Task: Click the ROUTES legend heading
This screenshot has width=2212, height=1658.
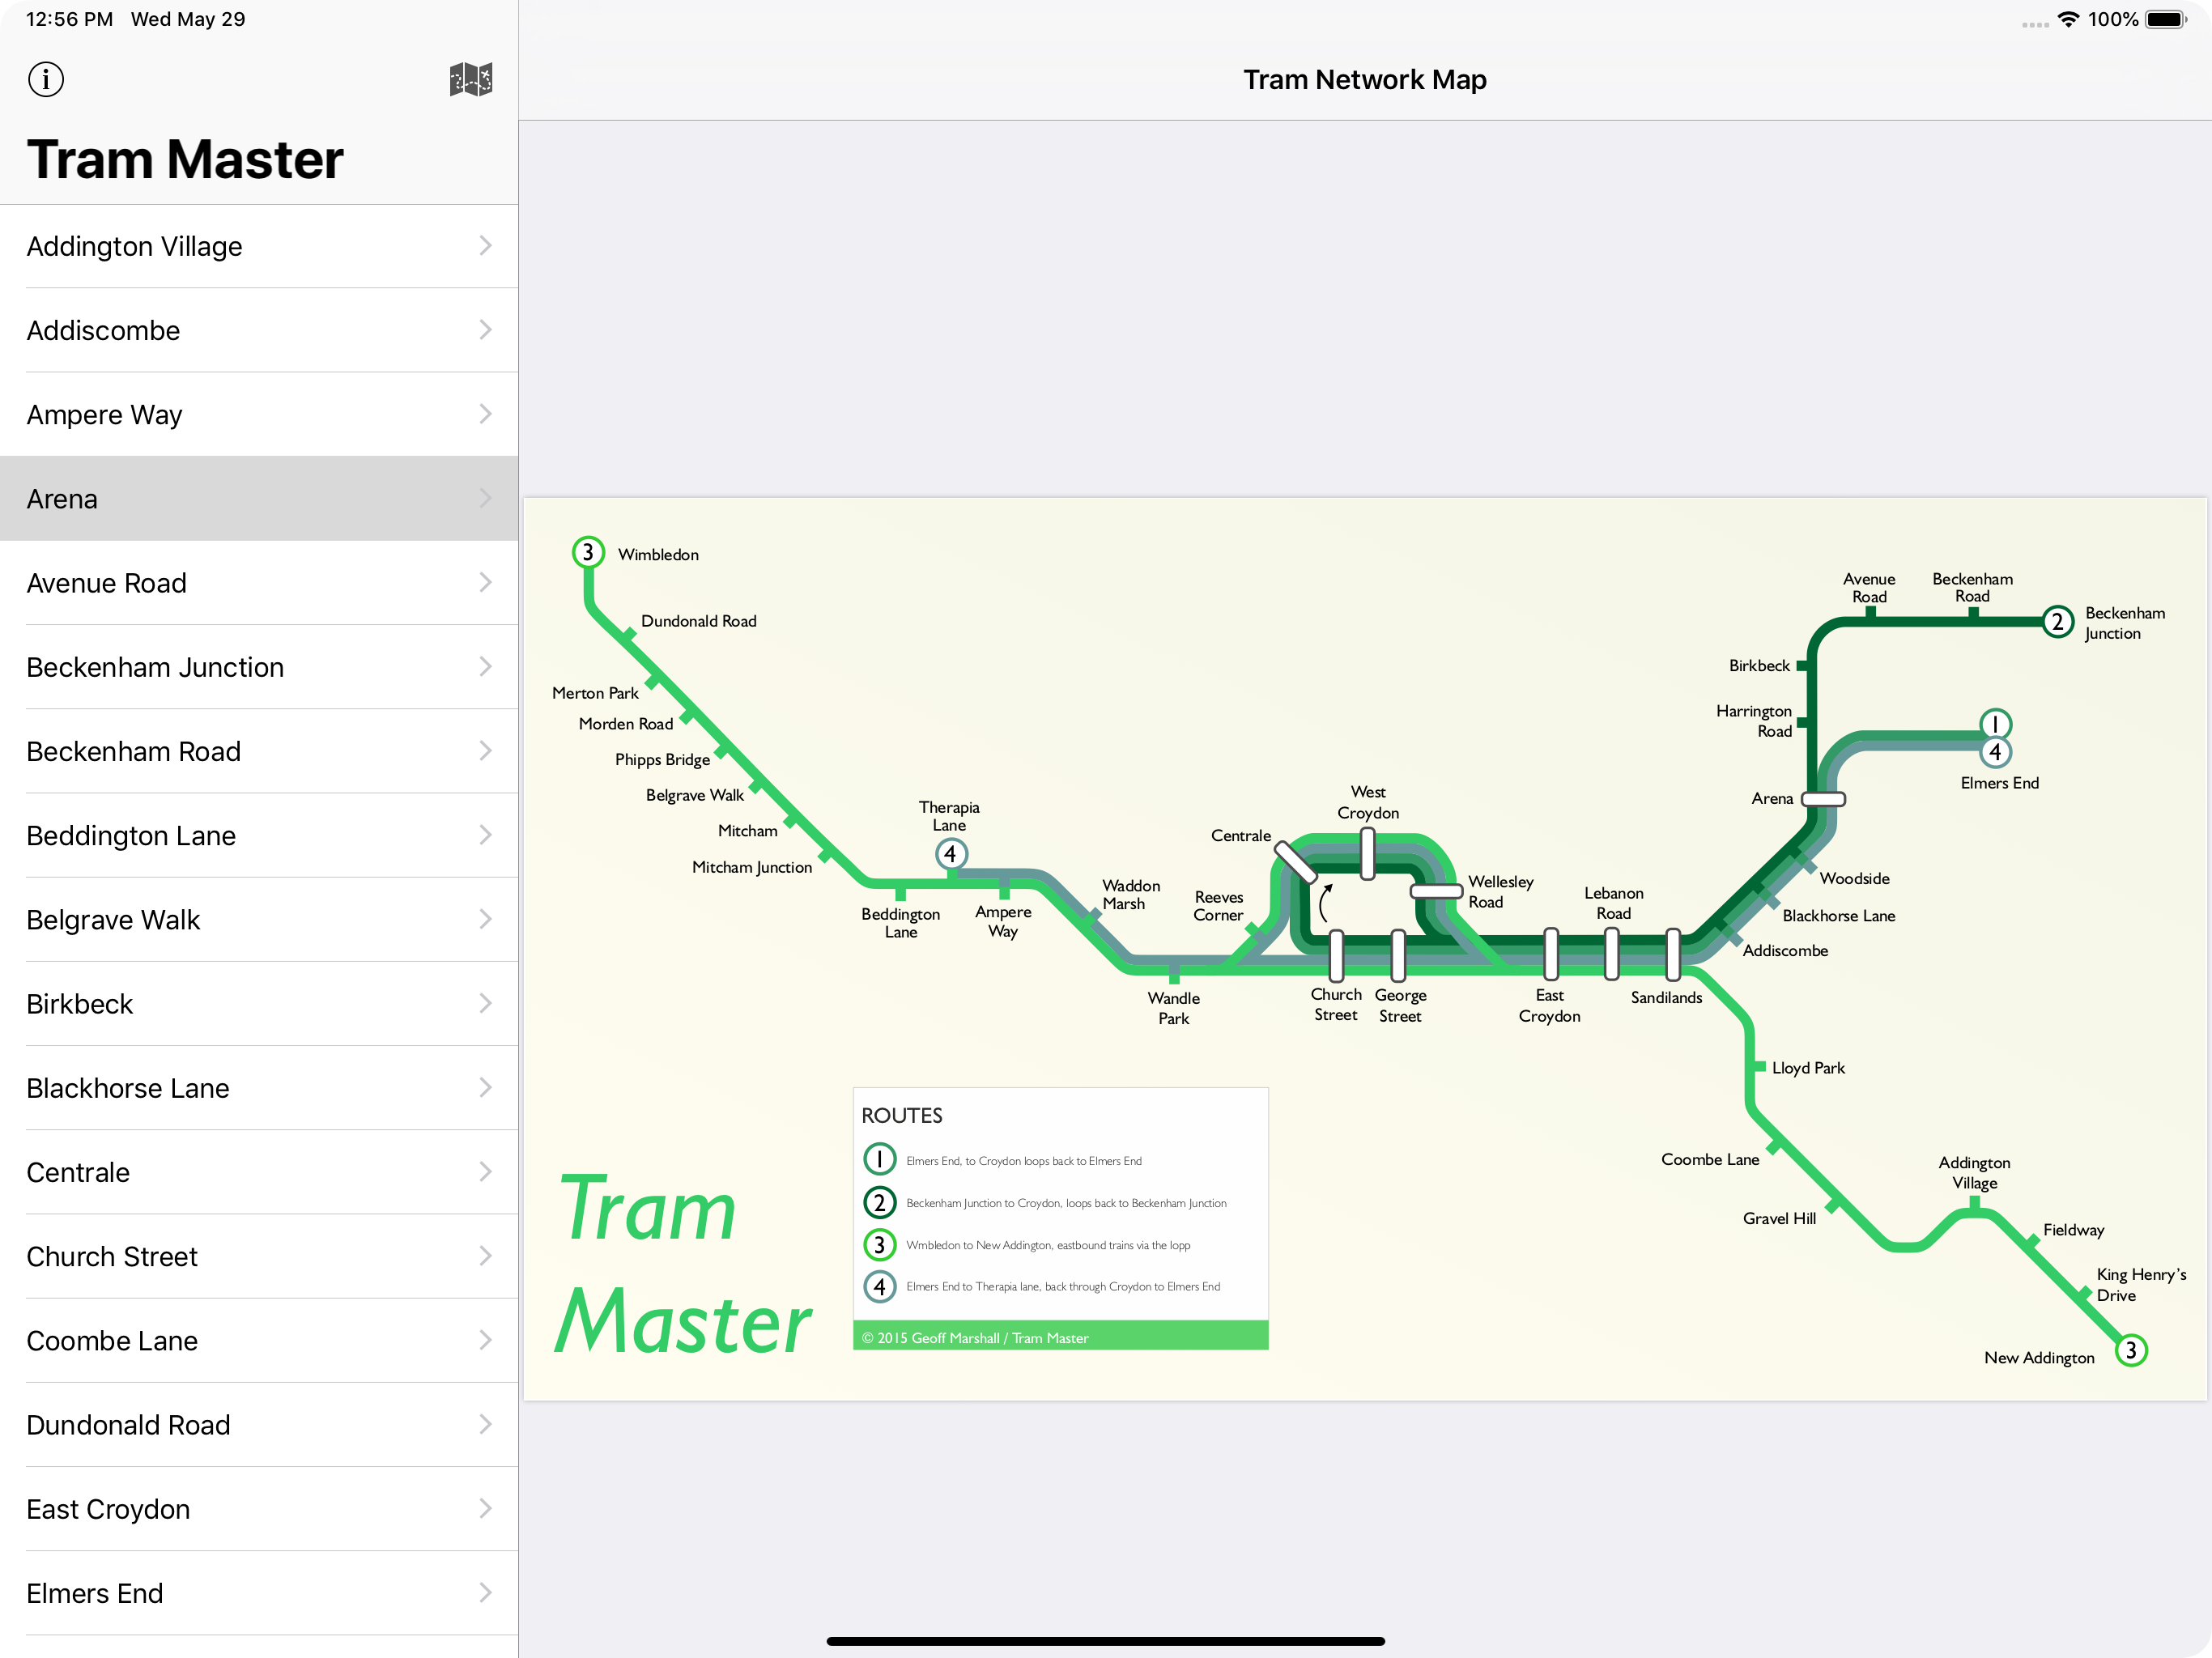Action: (x=901, y=1115)
